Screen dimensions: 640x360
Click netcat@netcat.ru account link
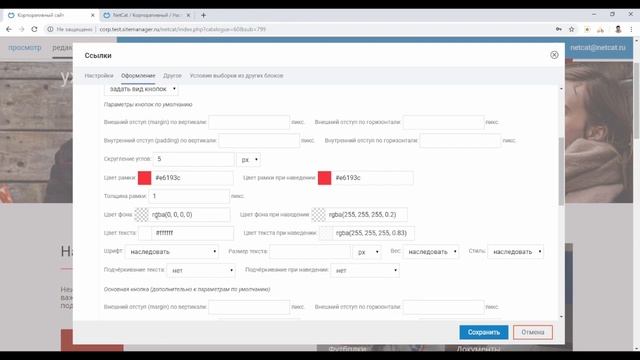click(x=598, y=48)
